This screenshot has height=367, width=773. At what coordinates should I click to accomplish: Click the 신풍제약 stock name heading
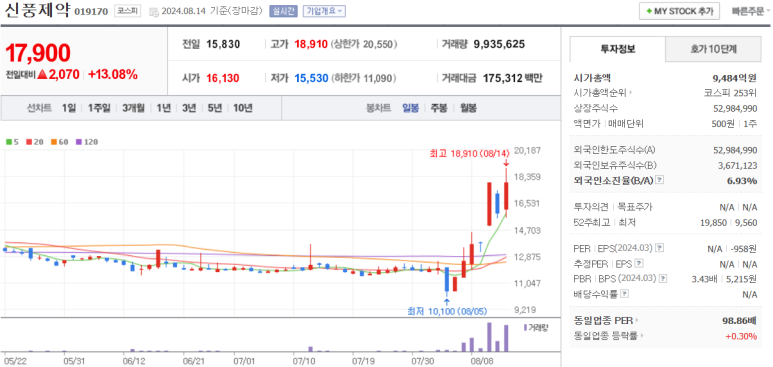(36, 10)
